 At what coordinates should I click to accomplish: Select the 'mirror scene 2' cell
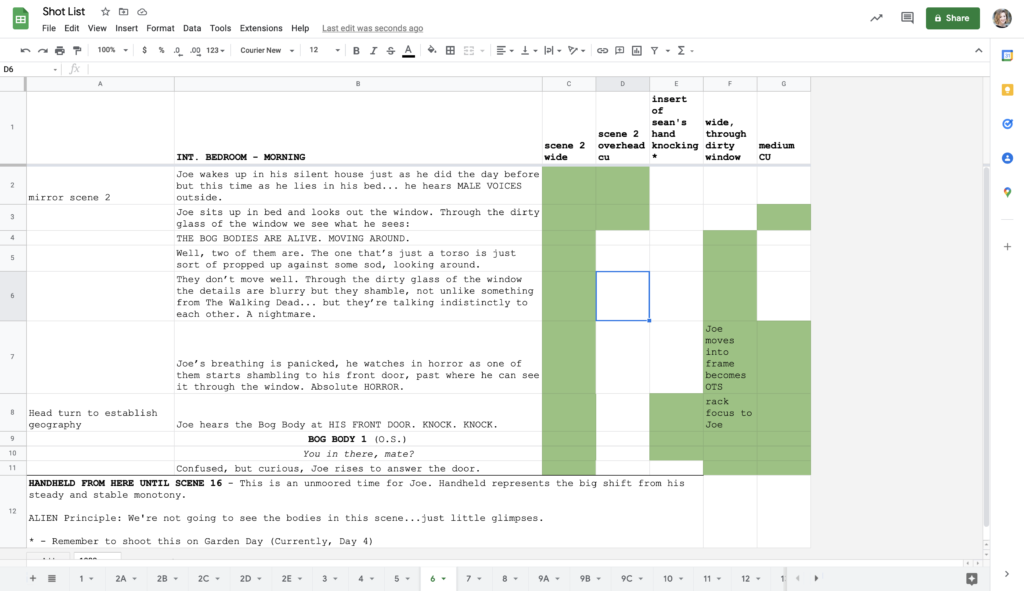(x=100, y=185)
